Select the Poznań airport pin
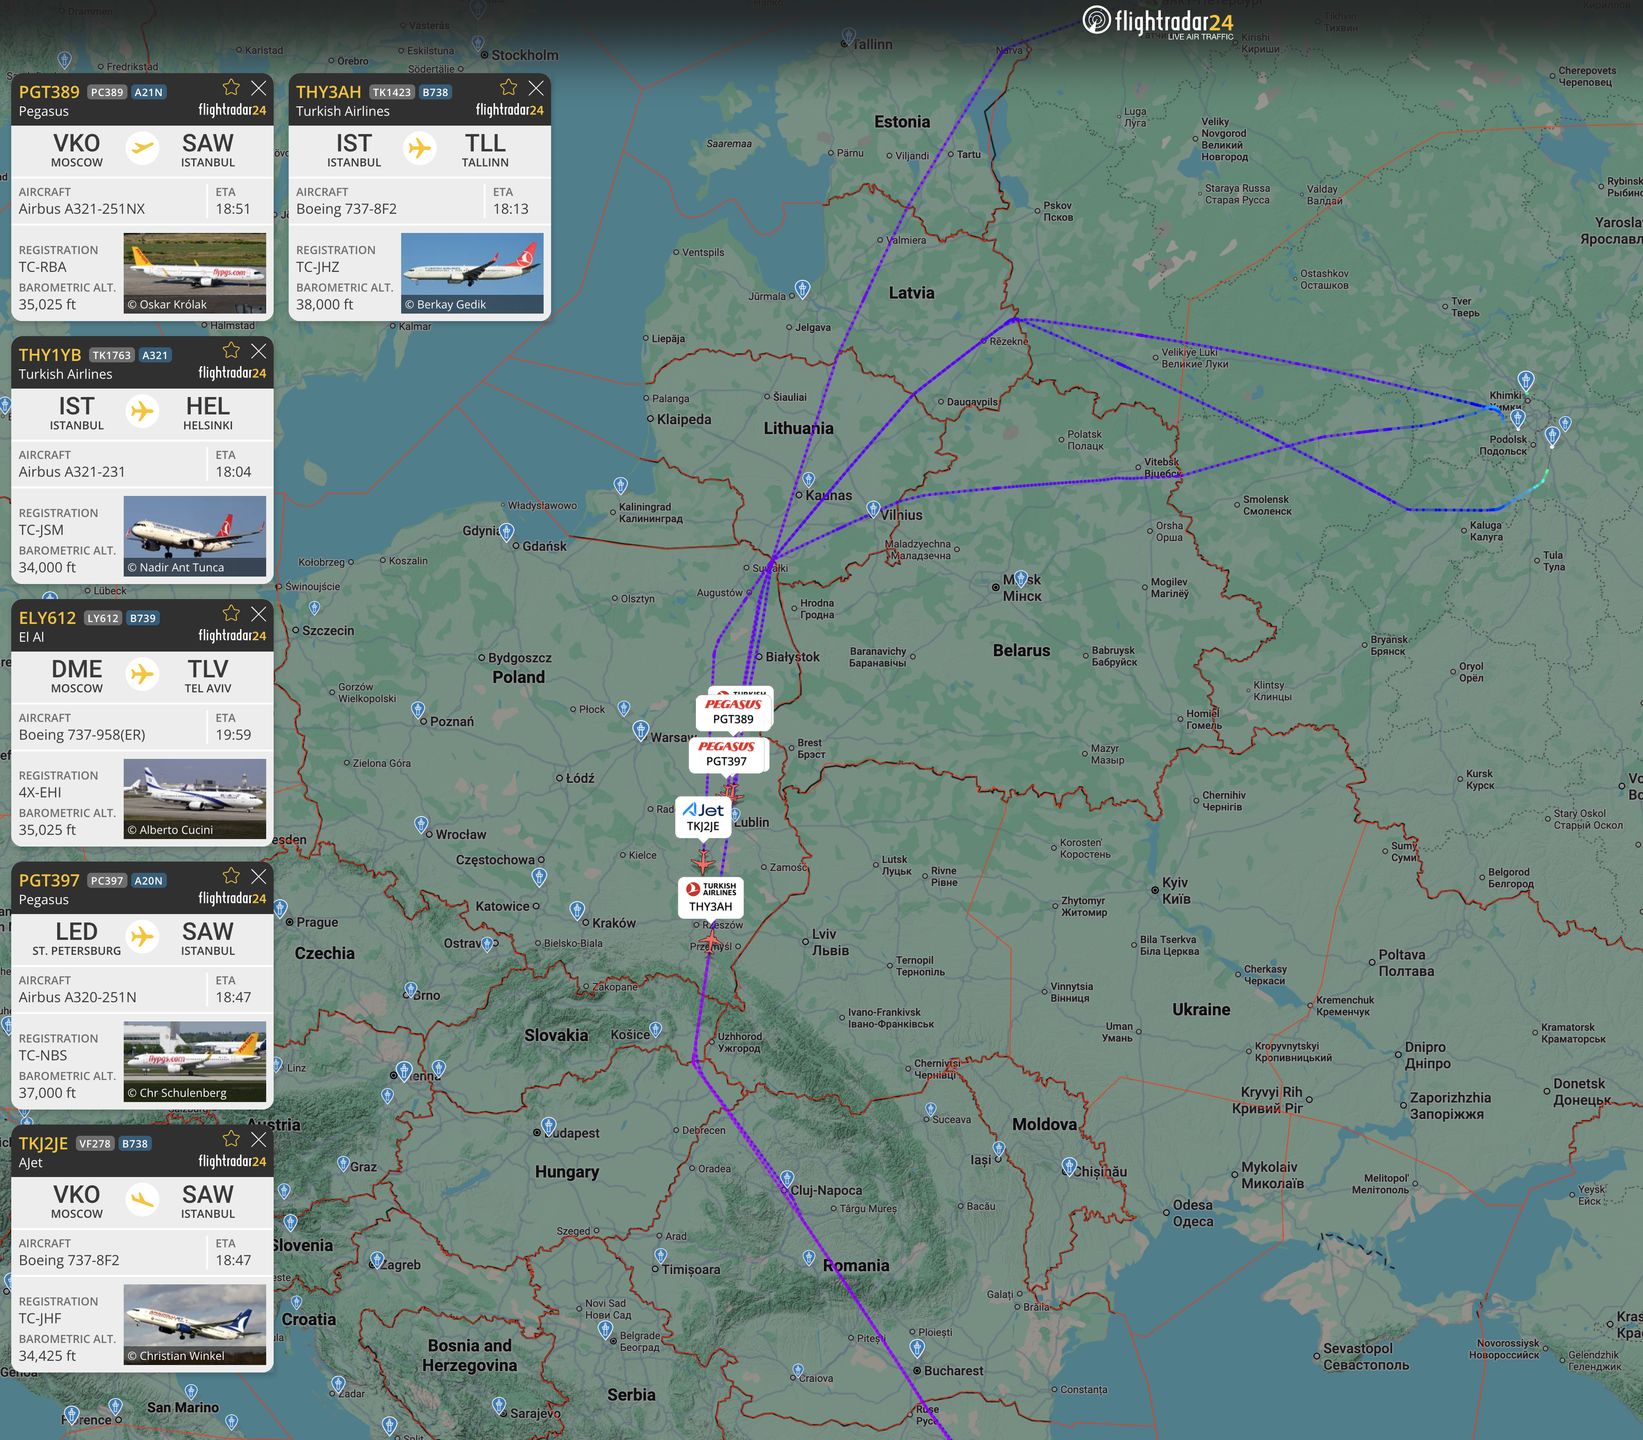The width and height of the screenshot is (1643, 1440). point(418,710)
